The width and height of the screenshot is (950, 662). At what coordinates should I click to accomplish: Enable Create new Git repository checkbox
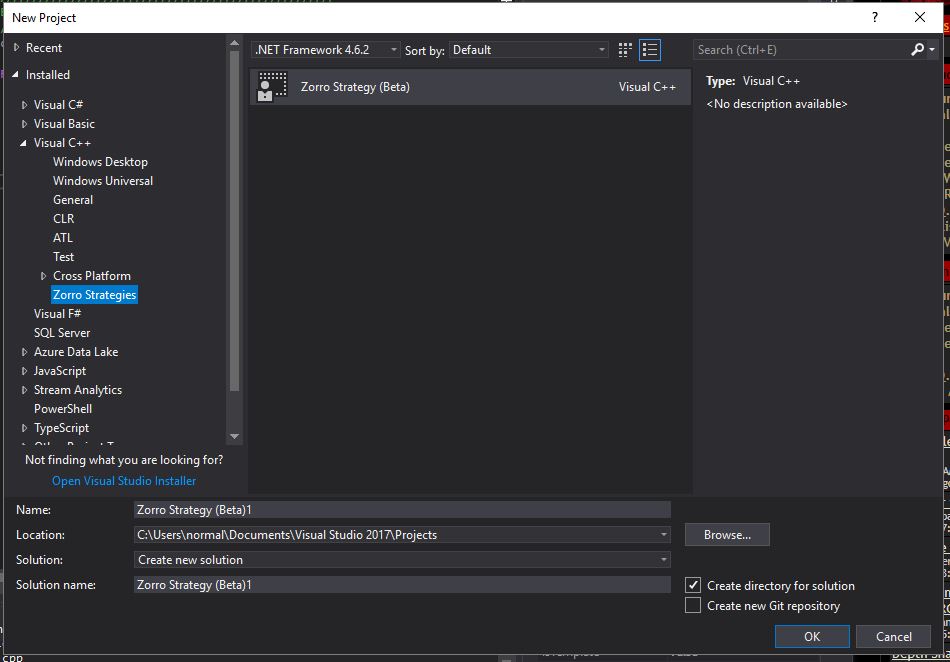(693, 605)
